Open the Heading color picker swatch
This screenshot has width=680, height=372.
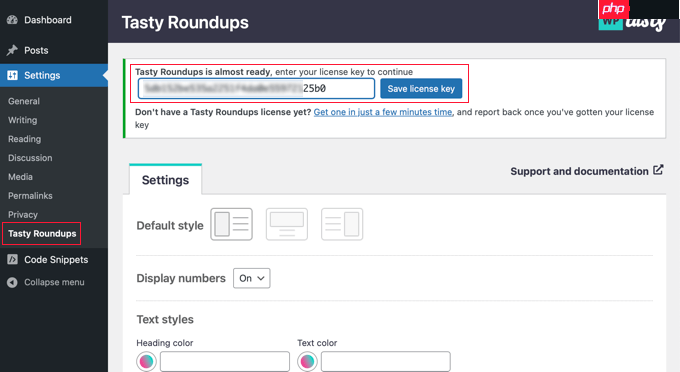(147, 361)
